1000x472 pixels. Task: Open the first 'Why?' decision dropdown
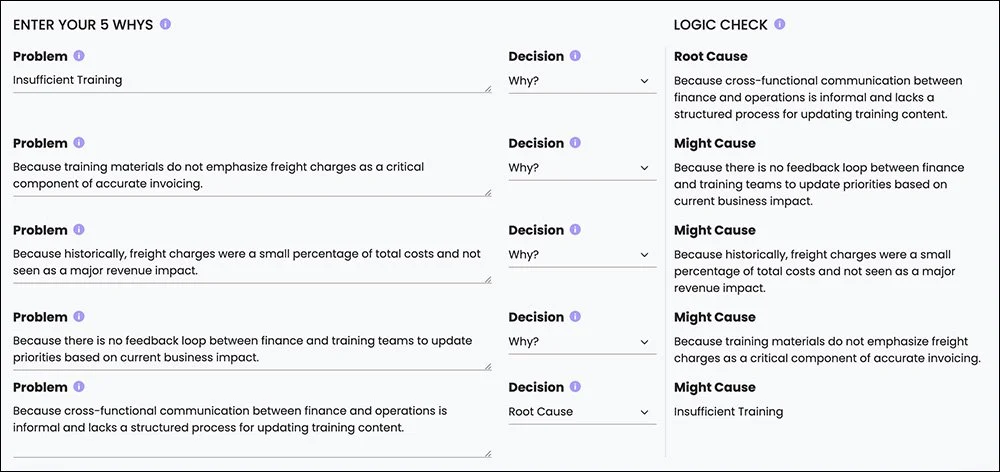pos(580,81)
